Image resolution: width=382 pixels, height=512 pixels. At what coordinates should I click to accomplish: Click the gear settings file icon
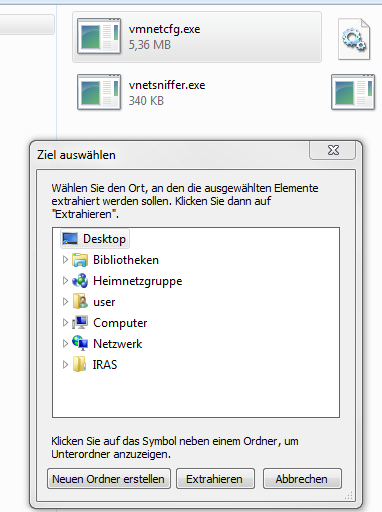(x=354, y=39)
